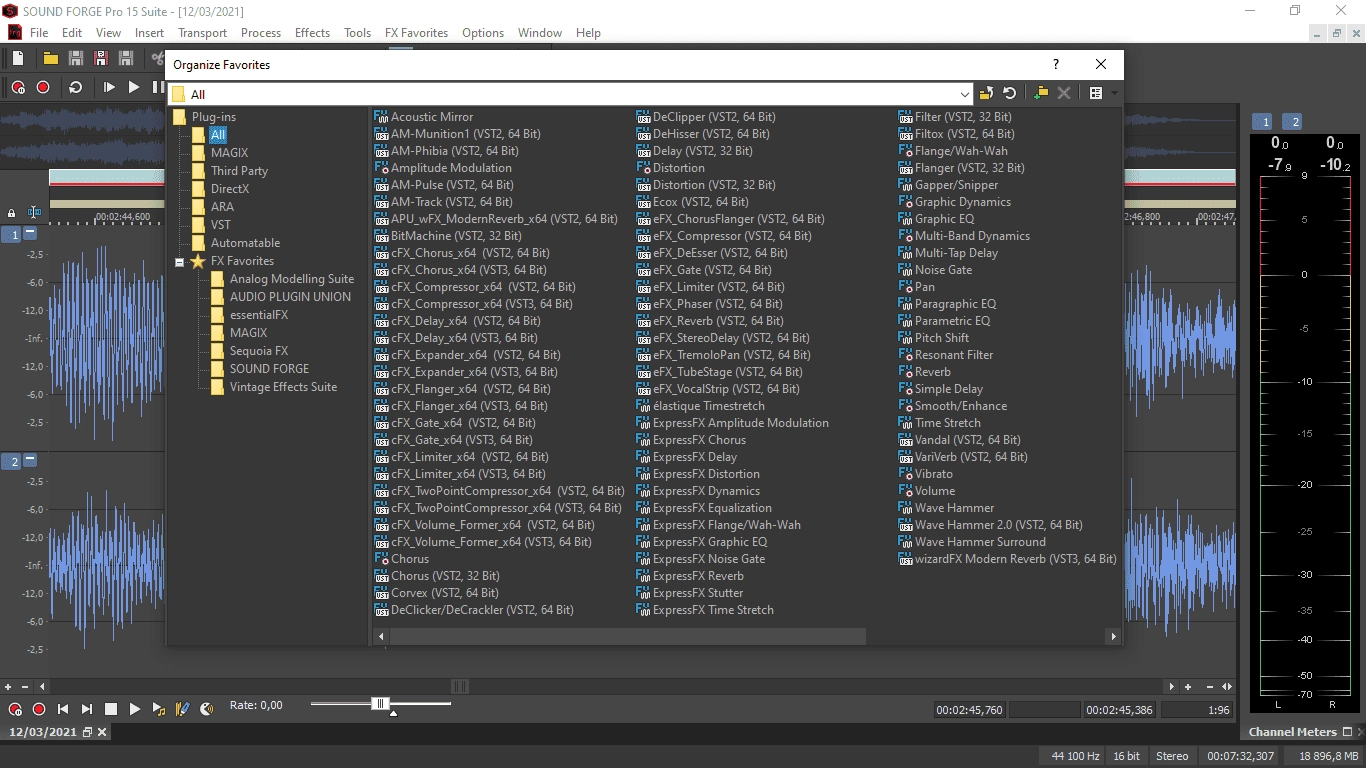This screenshot has width=1366, height=768.
Task: Click the Help question mark in Organize Favorites
Action: click(1055, 64)
